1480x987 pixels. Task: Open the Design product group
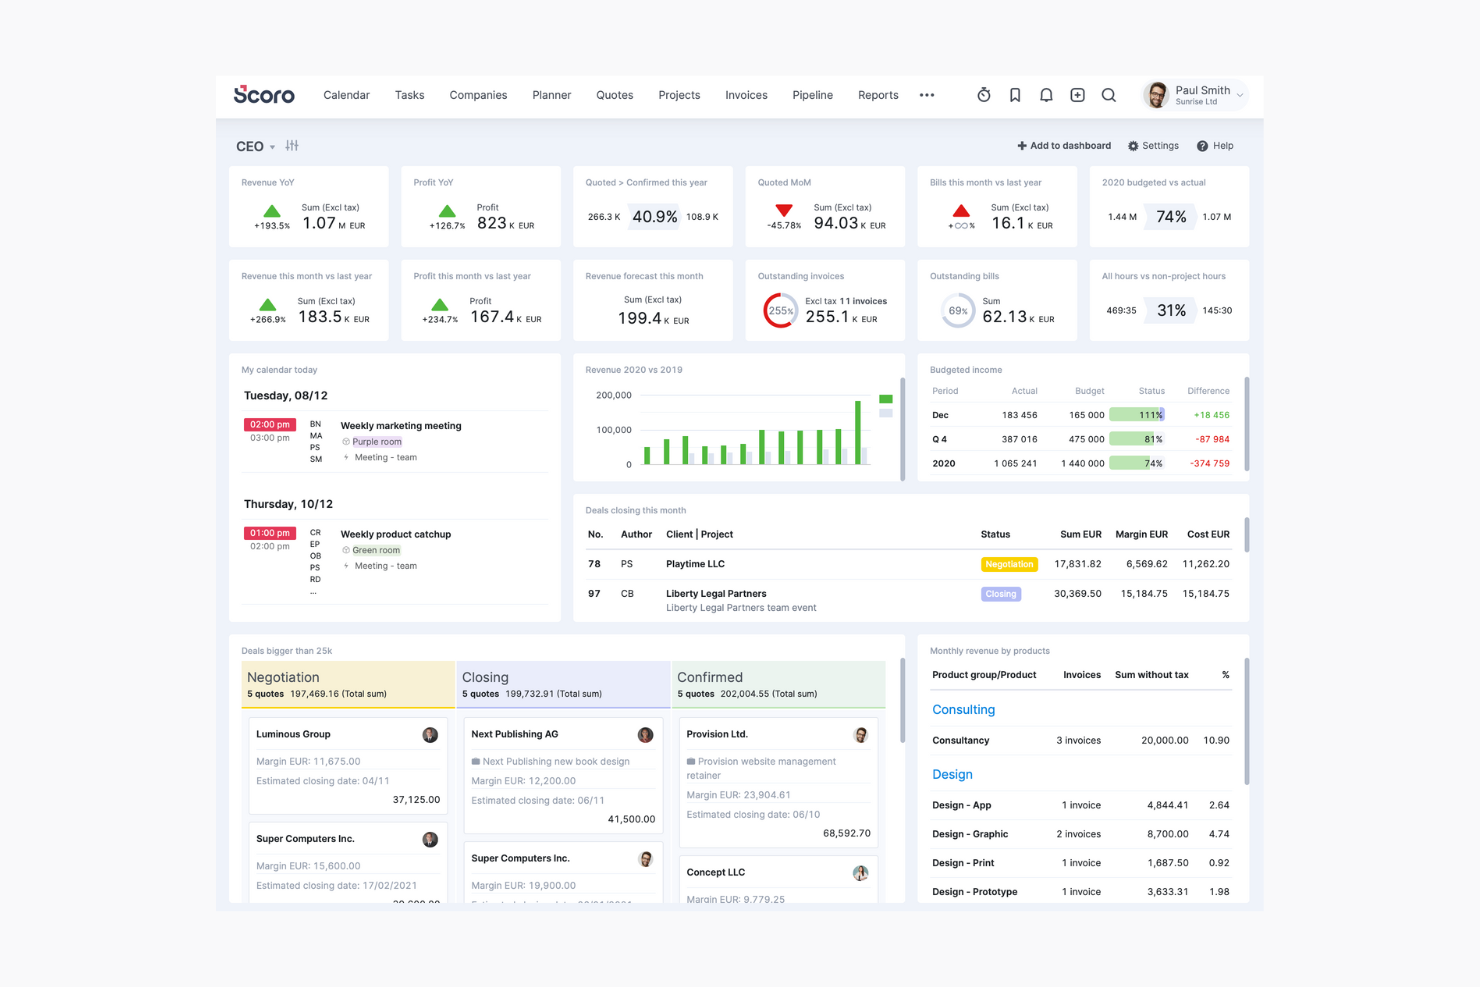[952, 775]
